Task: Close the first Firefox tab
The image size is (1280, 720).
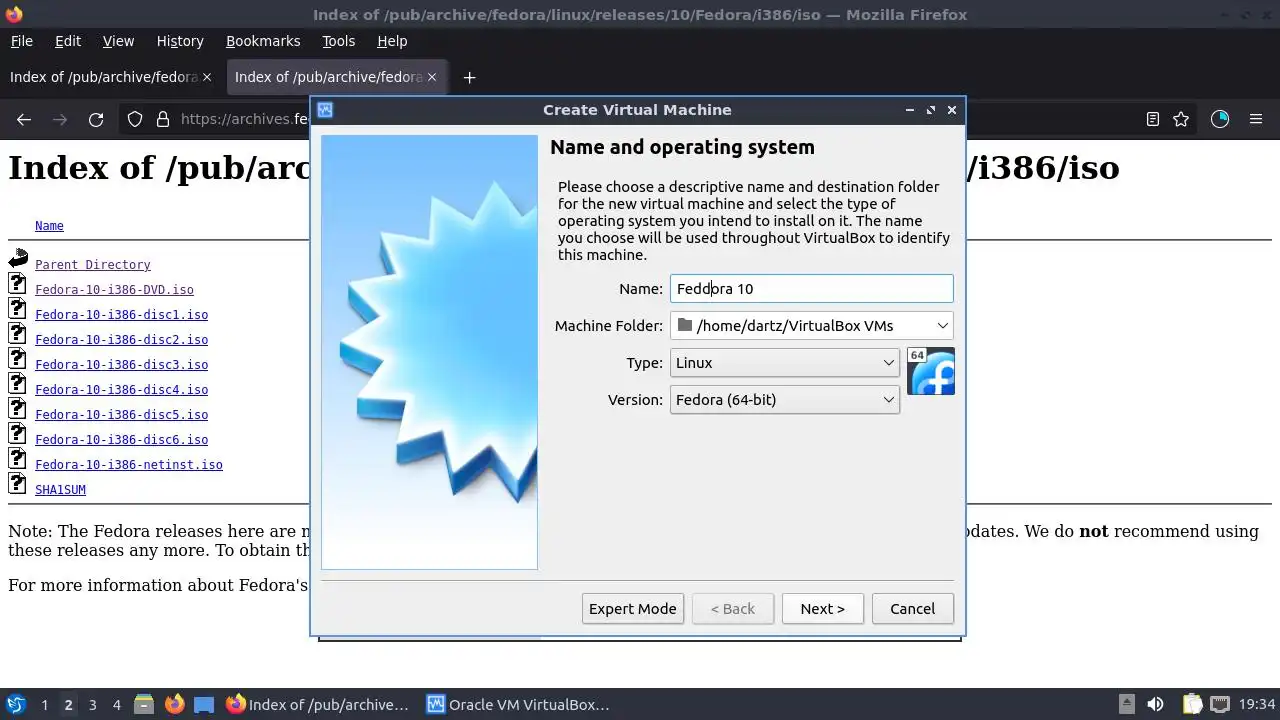Action: point(207,77)
